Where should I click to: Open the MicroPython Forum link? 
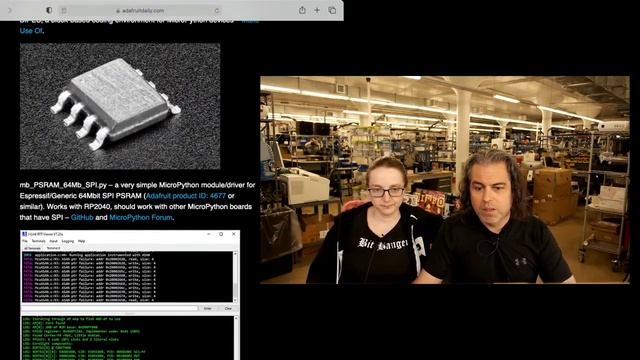(x=140, y=218)
